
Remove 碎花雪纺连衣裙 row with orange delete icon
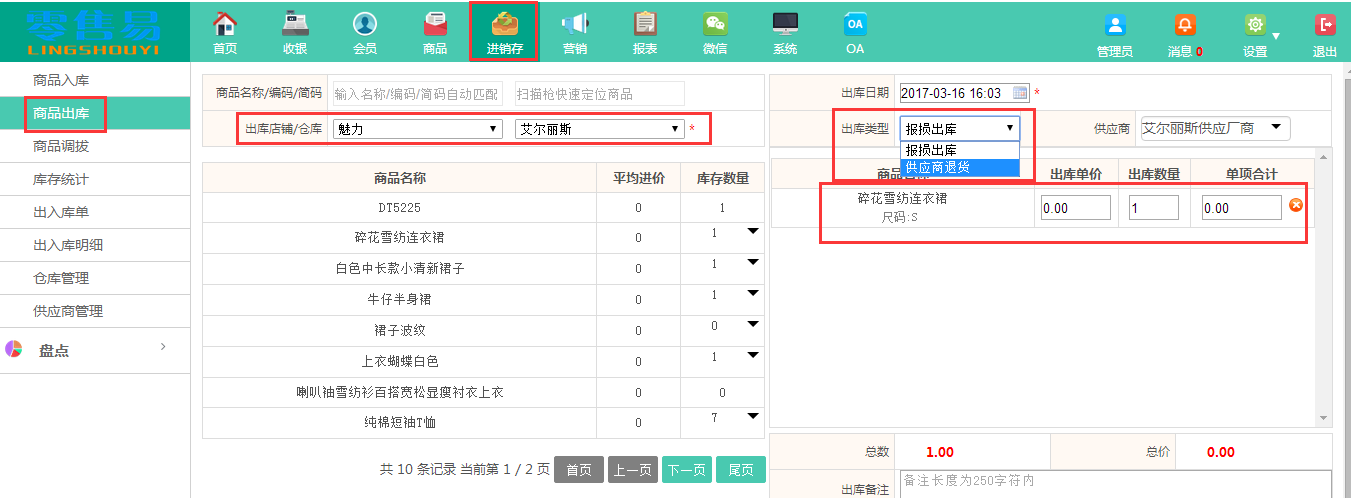tap(1296, 205)
